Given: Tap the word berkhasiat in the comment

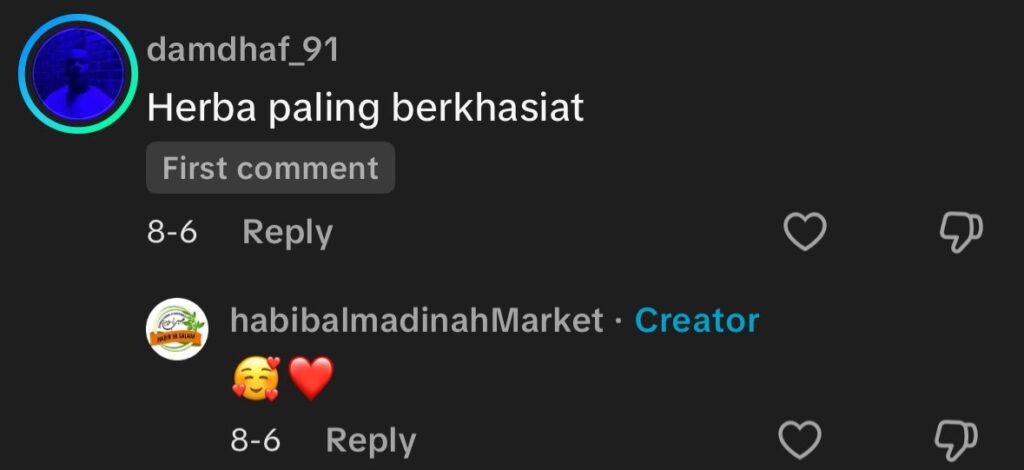Looking at the screenshot, I should 487,106.
